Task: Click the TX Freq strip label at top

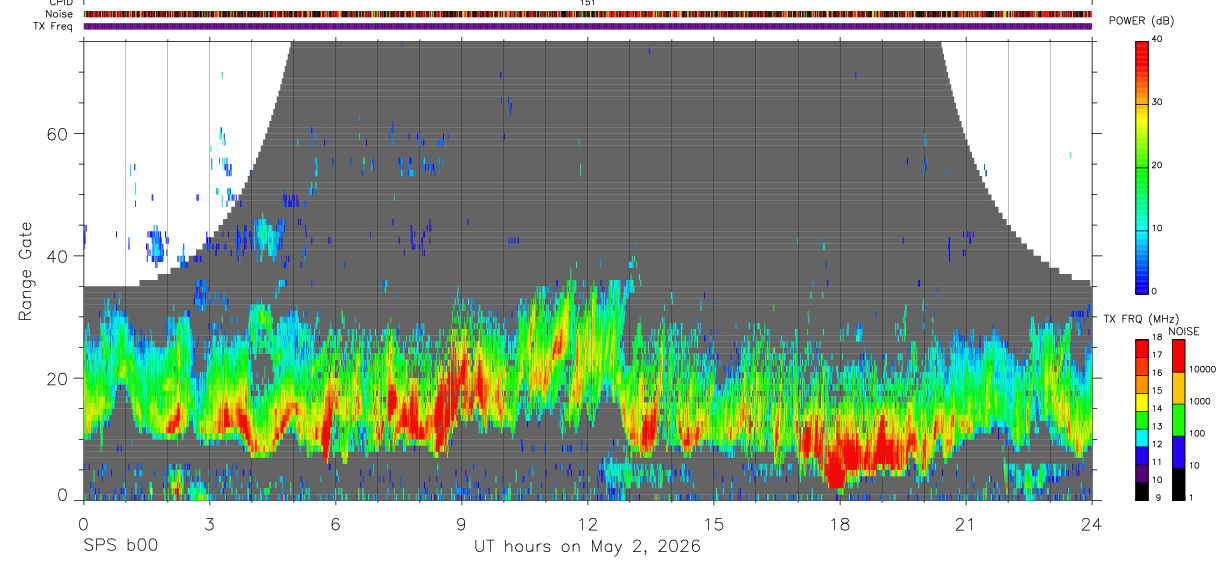Action: 52,26
